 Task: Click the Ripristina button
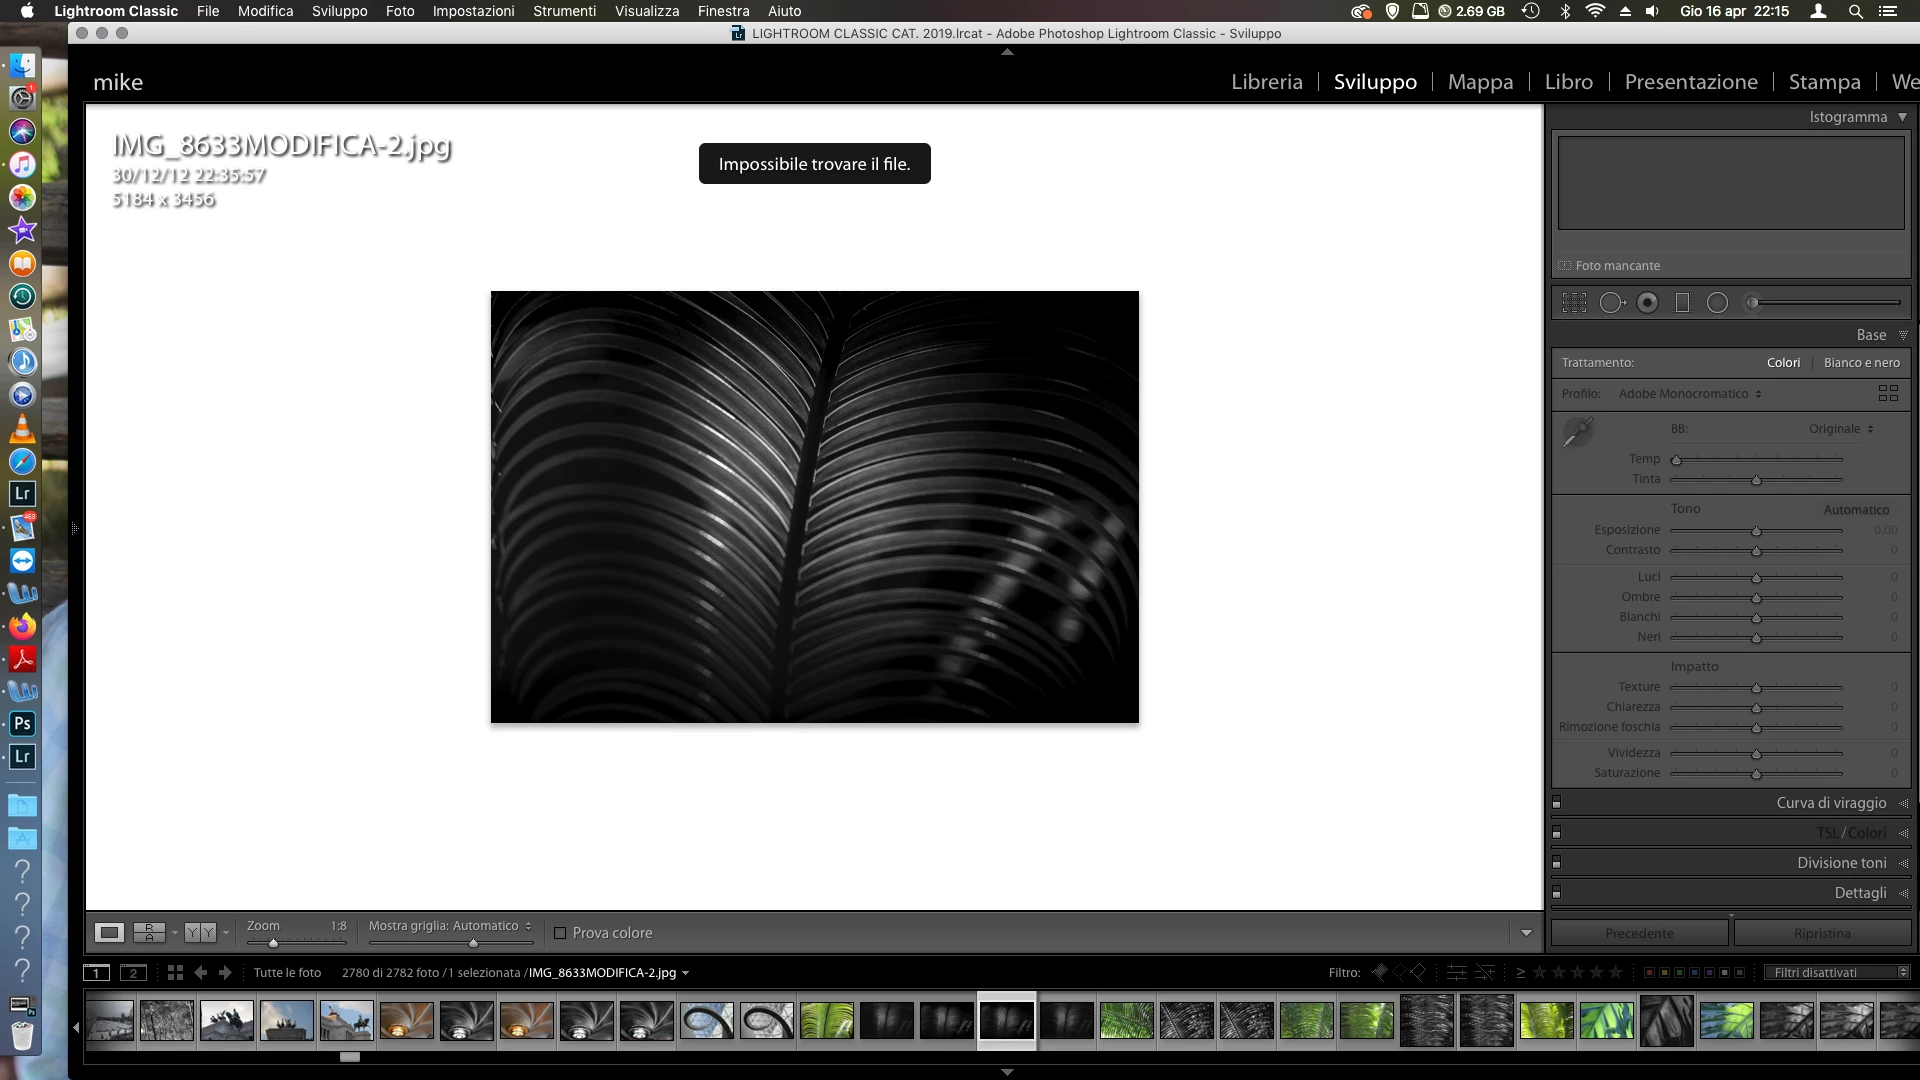pyautogui.click(x=1821, y=933)
